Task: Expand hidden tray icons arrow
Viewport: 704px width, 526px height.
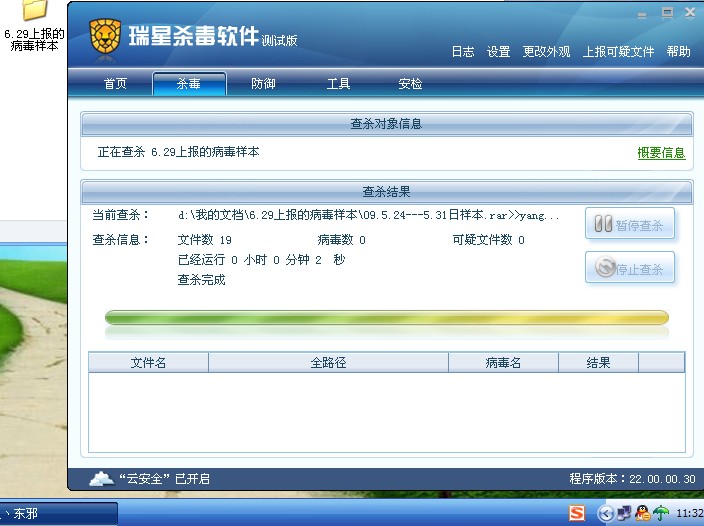Action: (606, 513)
